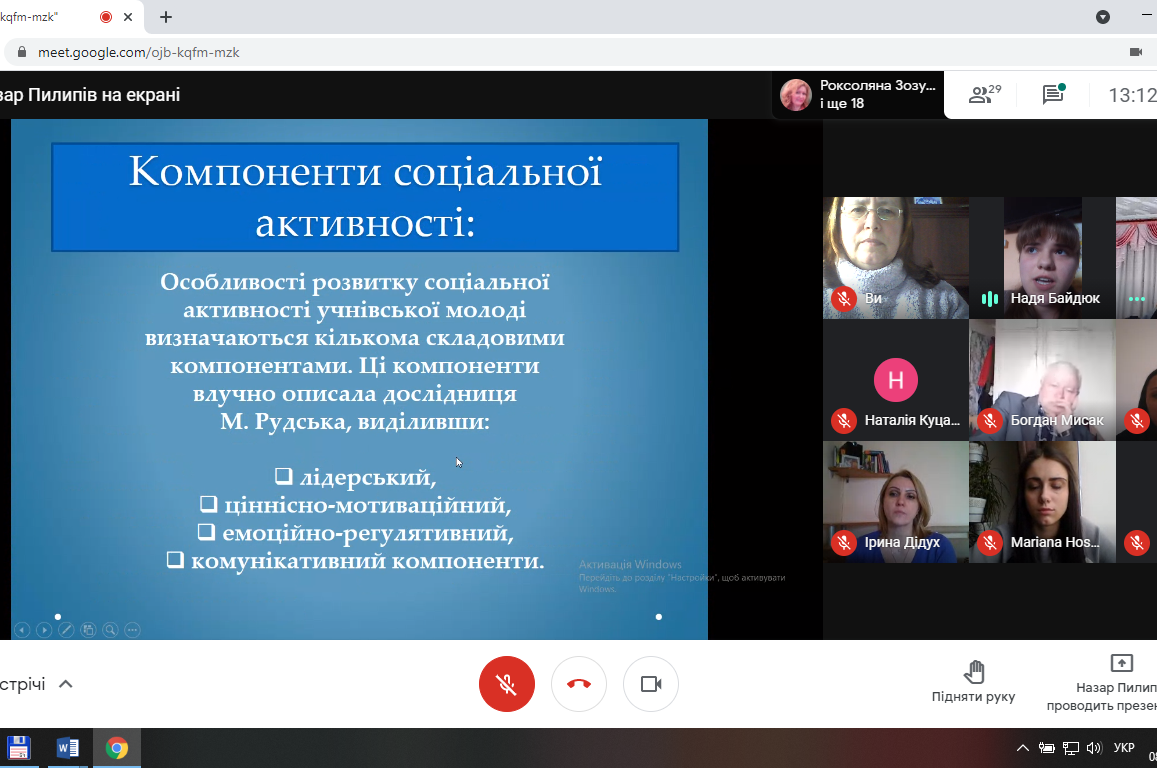Click the present screen icon
The height and width of the screenshot is (768, 1157).
1121,664
